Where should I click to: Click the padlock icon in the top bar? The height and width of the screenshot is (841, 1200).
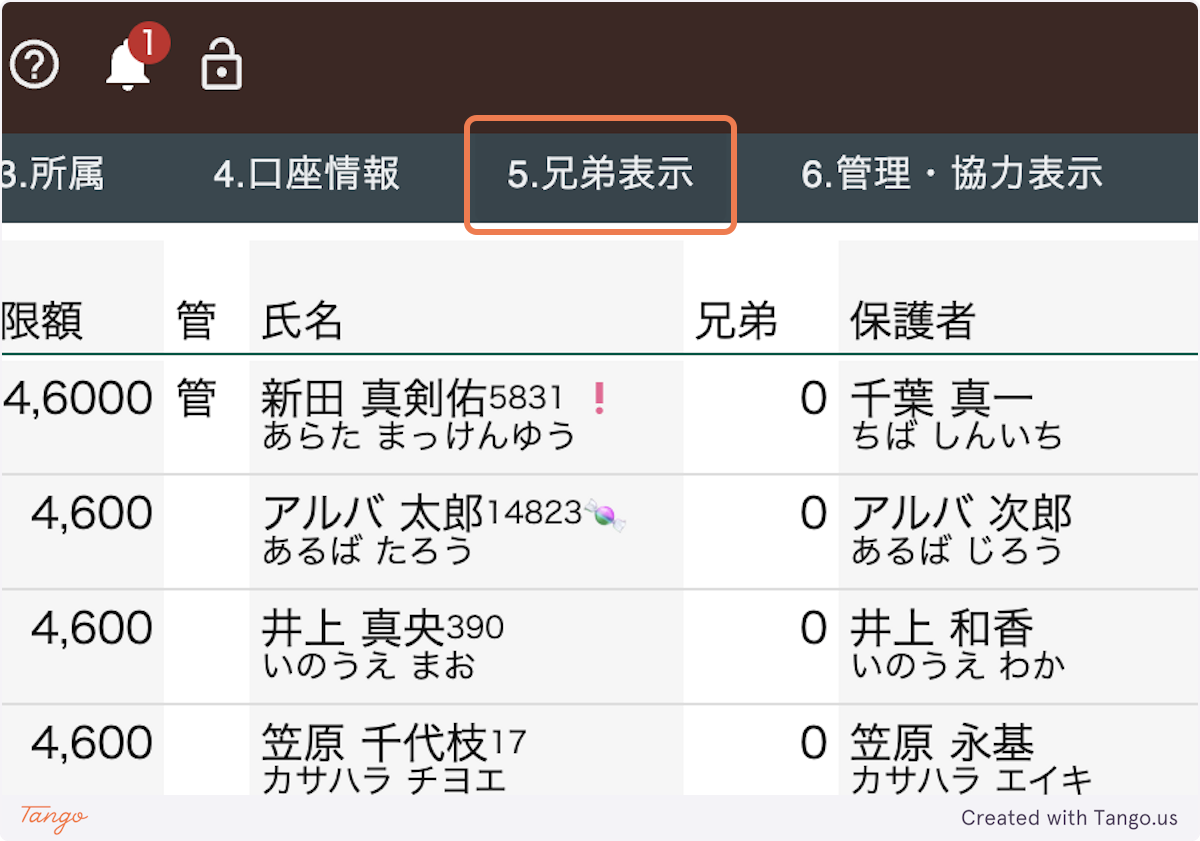point(222,64)
